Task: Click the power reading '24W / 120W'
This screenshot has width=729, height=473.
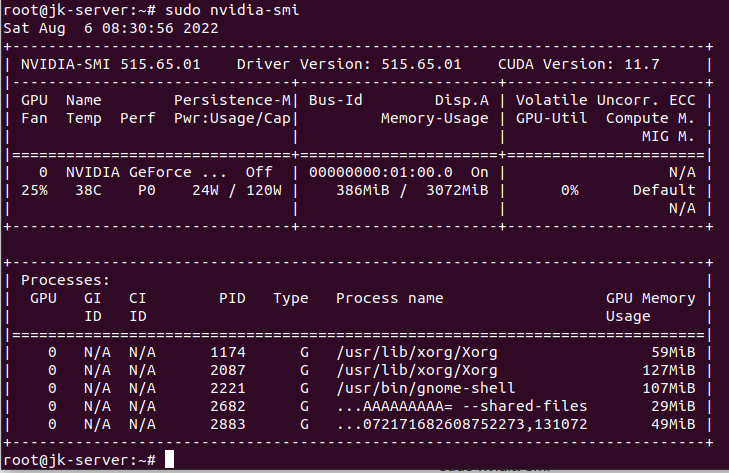Action: click(x=237, y=190)
